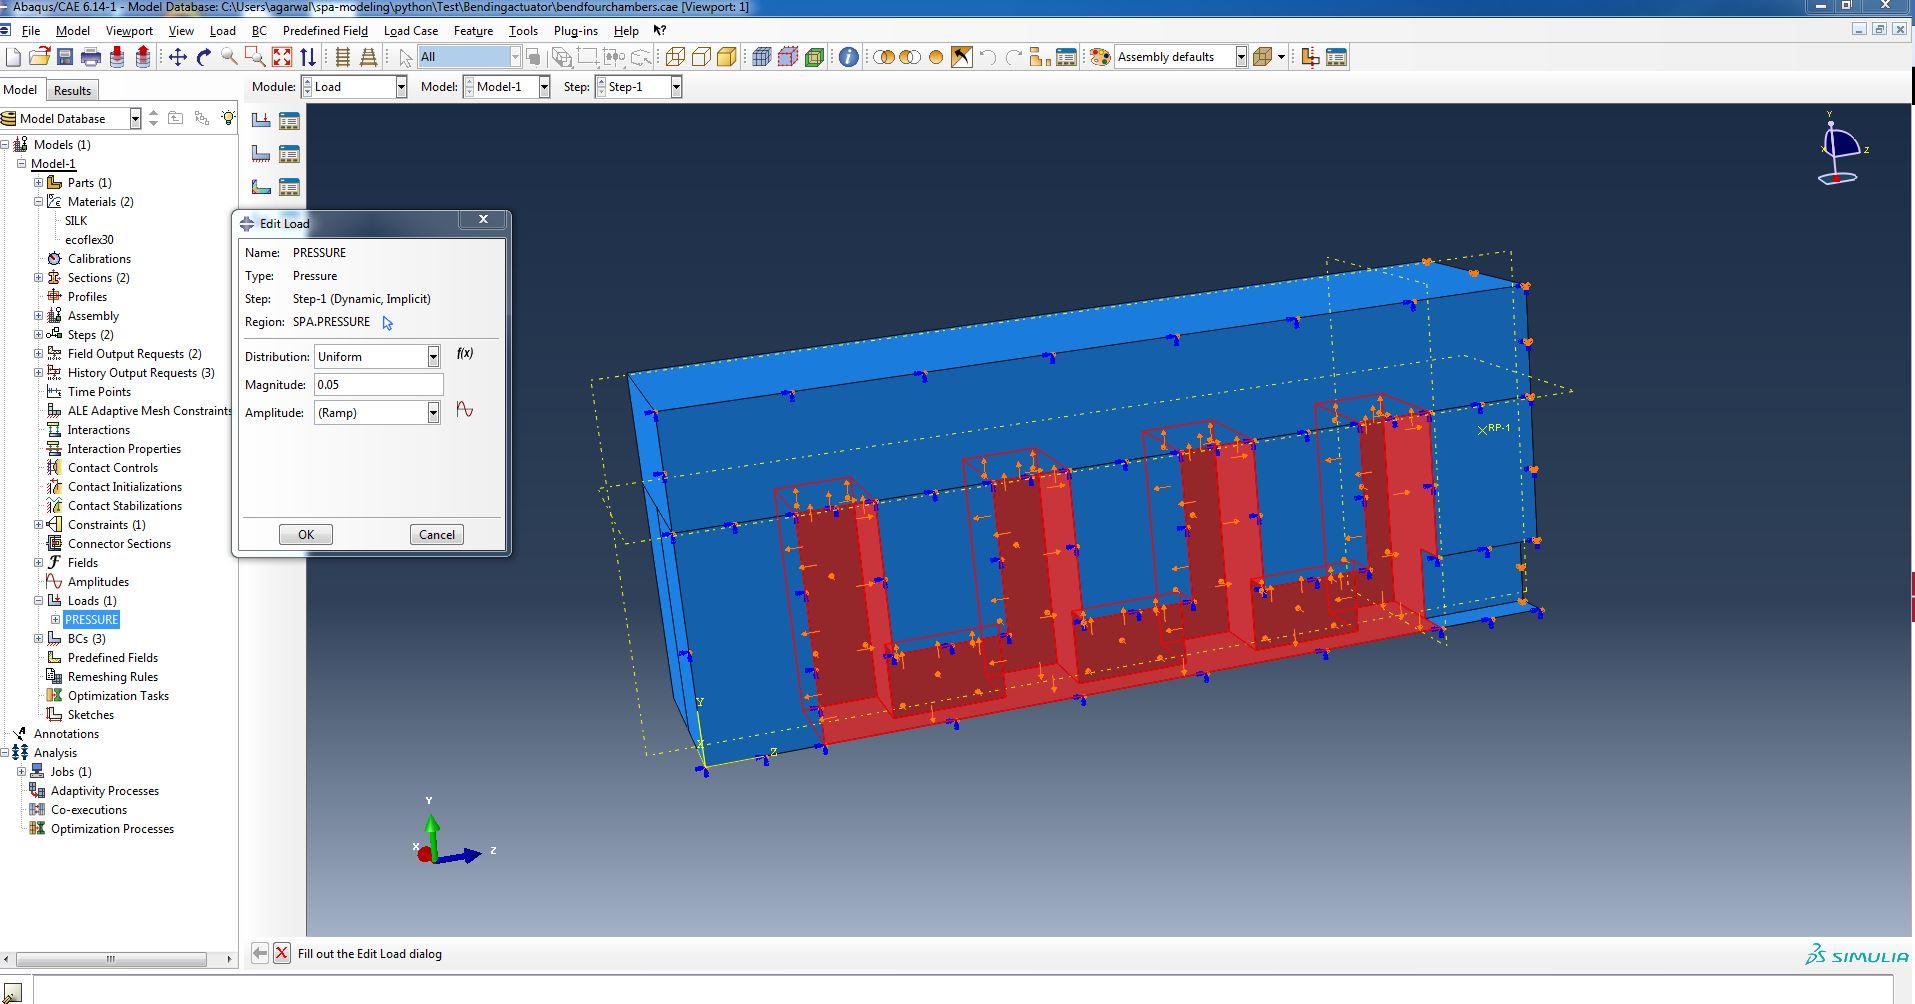Image resolution: width=1915 pixels, height=1004 pixels.
Task: Expand the Parts (1) tree node
Action: (x=38, y=183)
